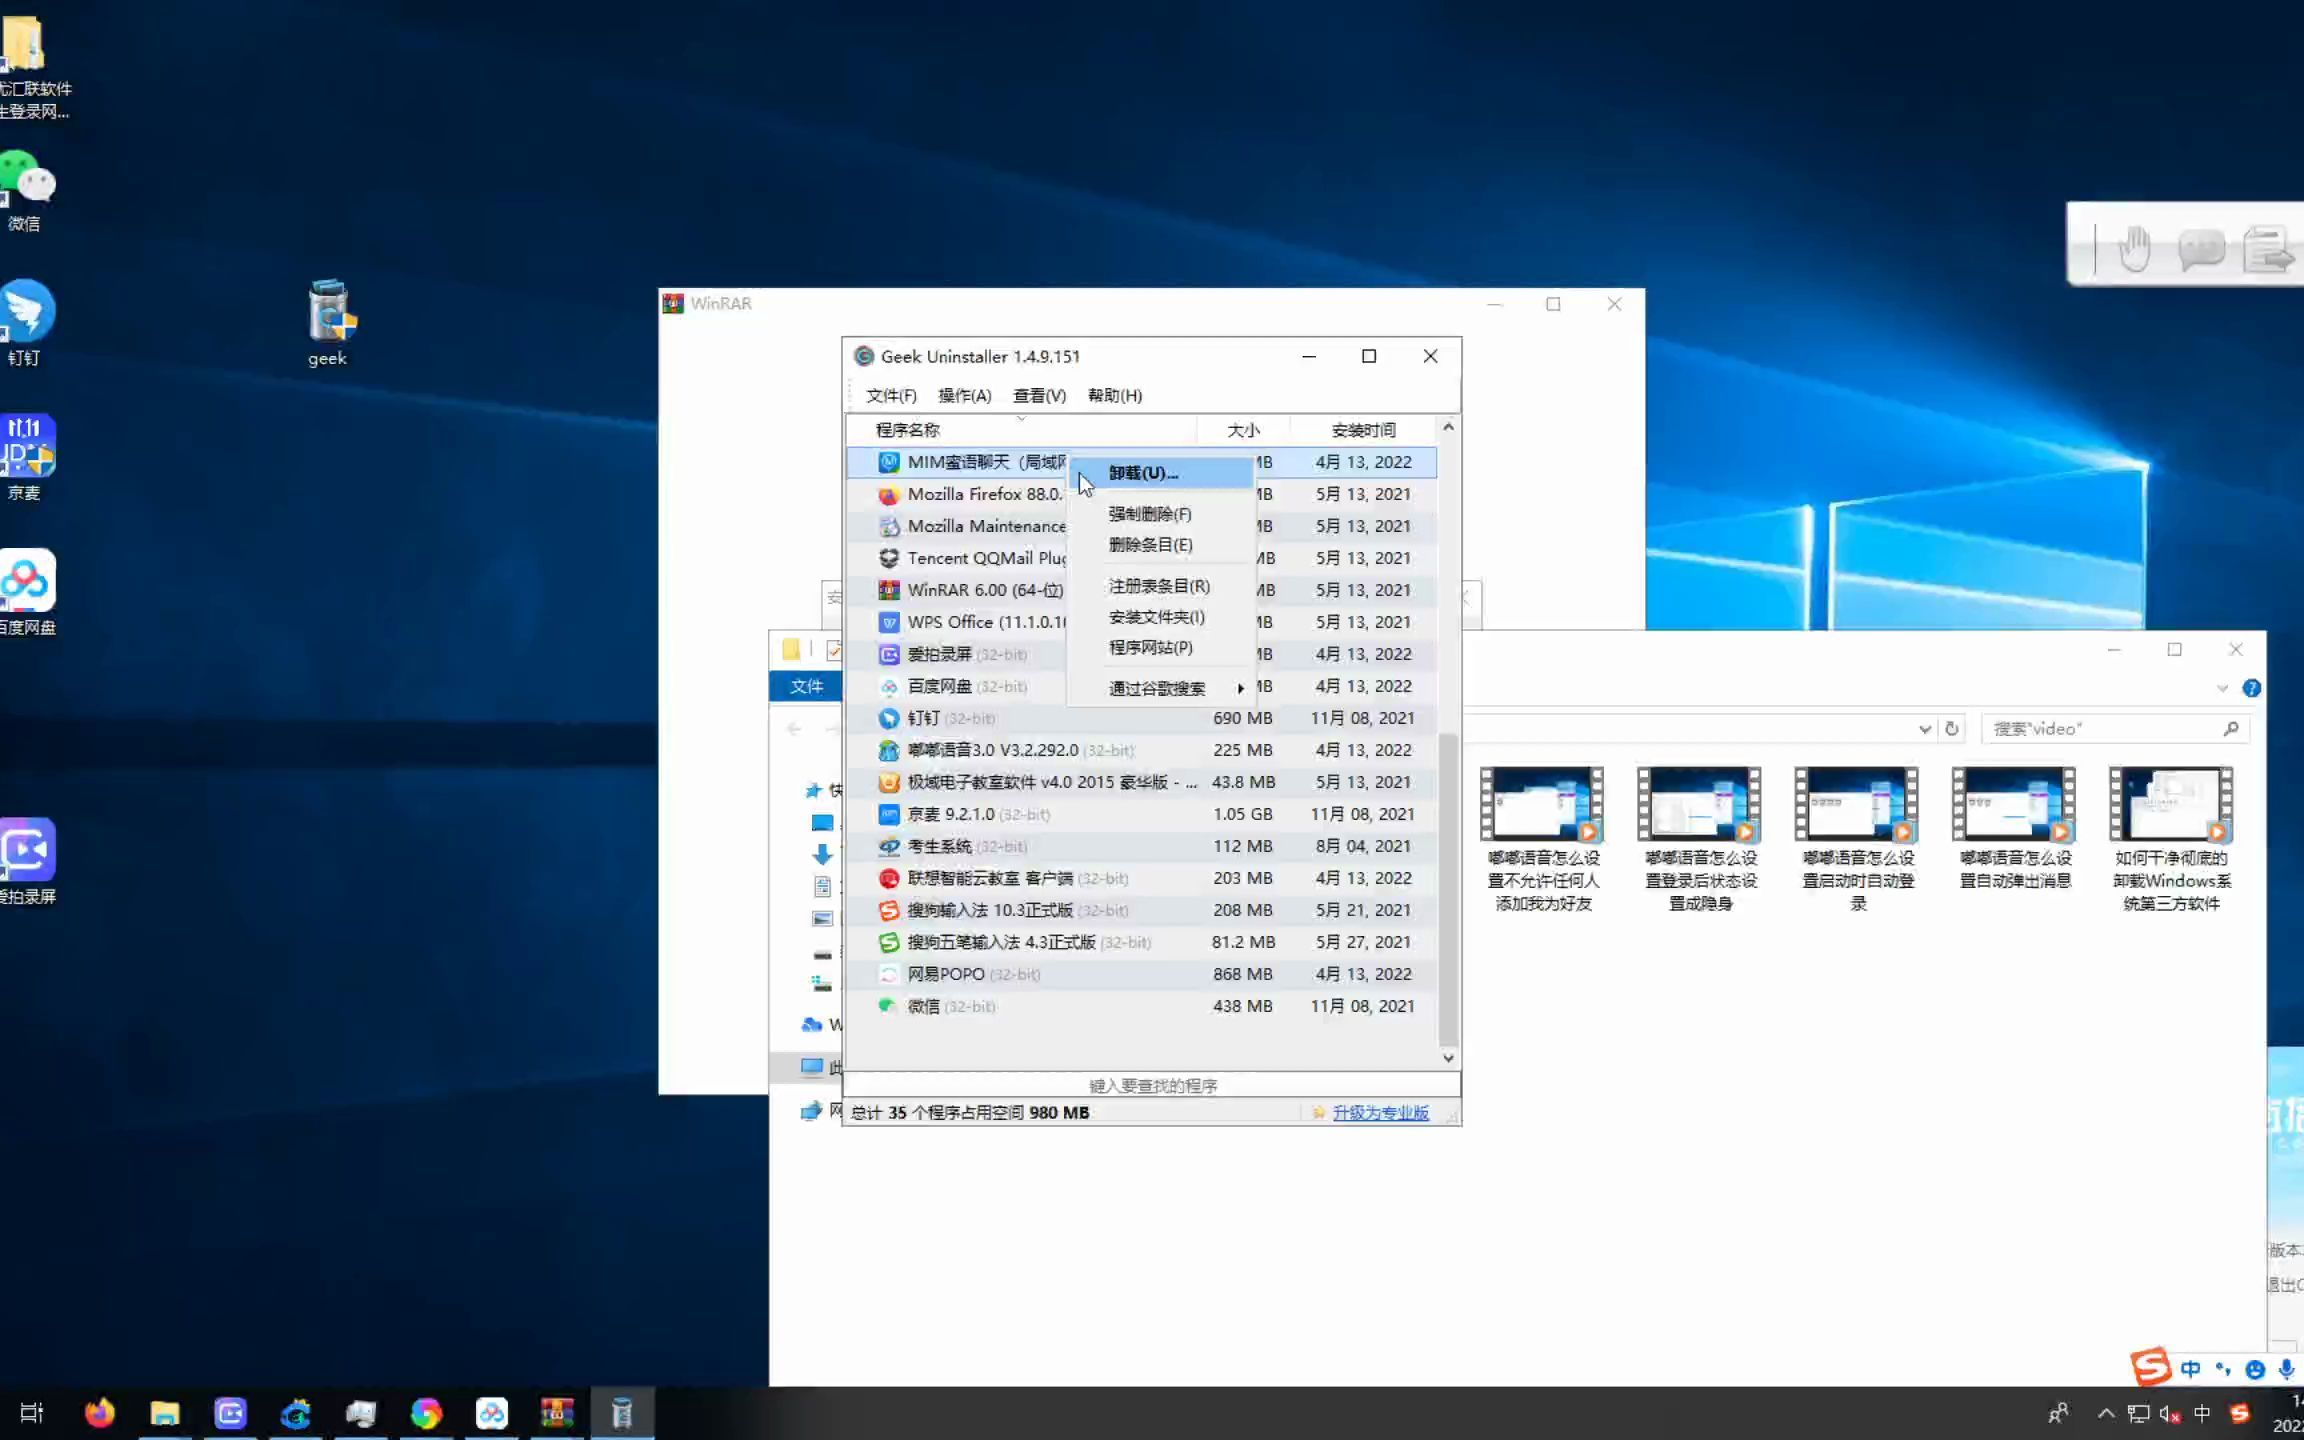Image resolution: width=2304 pixels, height=1440 pixels.
Task: Click the raise-hand icon in floating toolbar
Action: click(x=2134, y=248)
